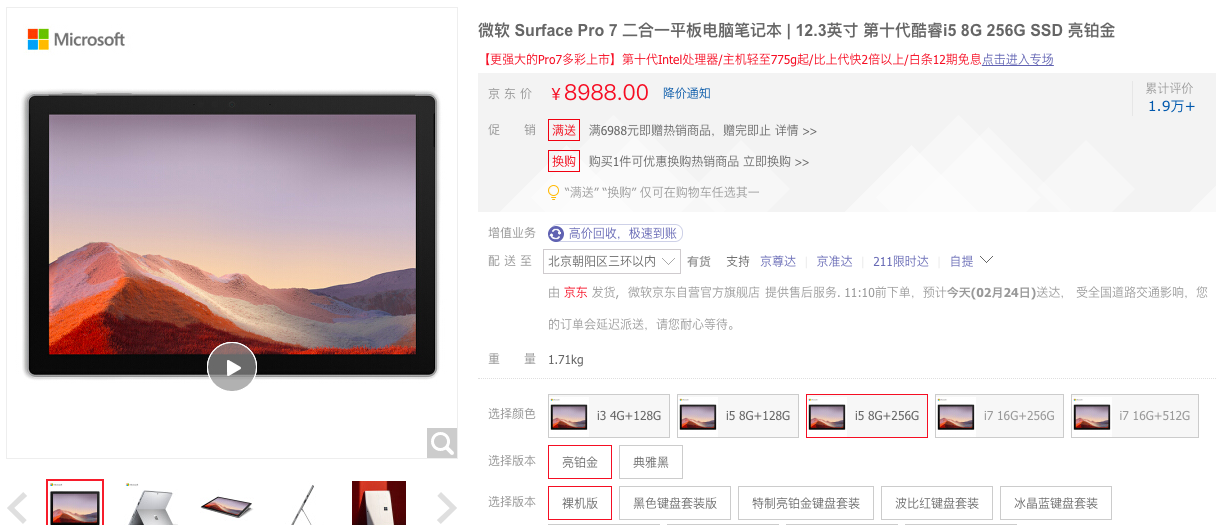Viewport: 1231px width, 525px height.
Task: Expand 满送 promotion details link
Action: point(796,130)
